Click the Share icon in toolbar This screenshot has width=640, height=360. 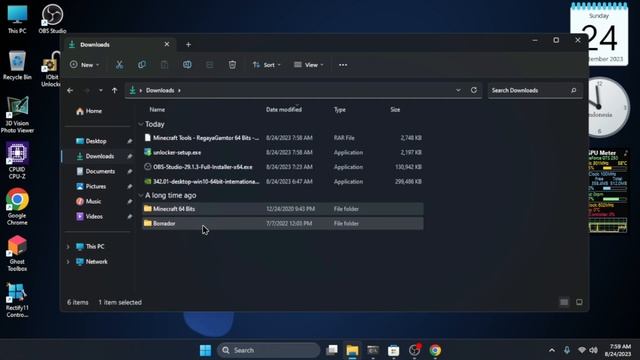209,64
